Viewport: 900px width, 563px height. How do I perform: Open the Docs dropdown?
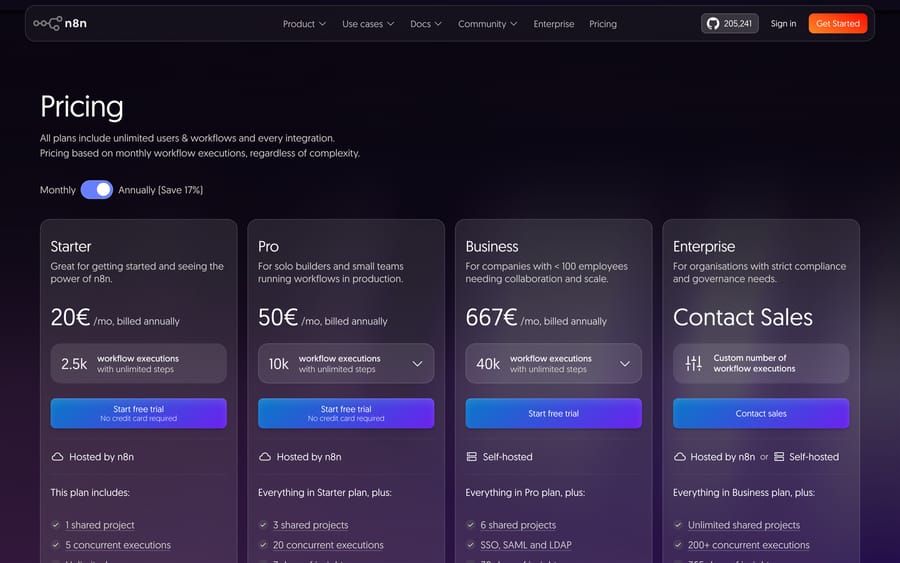click(425, 24)
